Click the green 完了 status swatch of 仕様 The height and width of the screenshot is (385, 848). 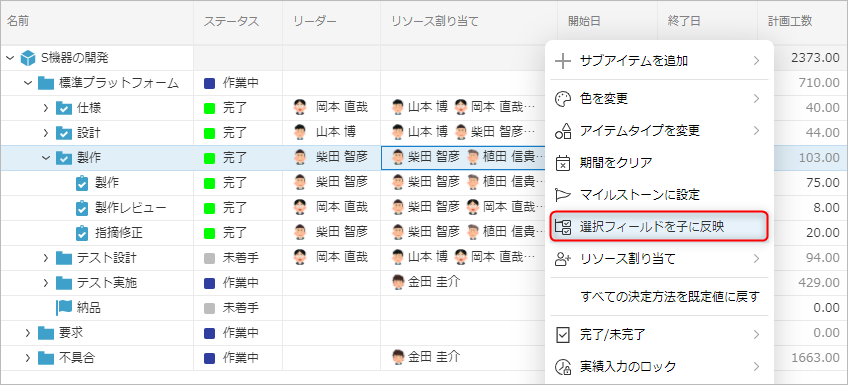point(209,109)
